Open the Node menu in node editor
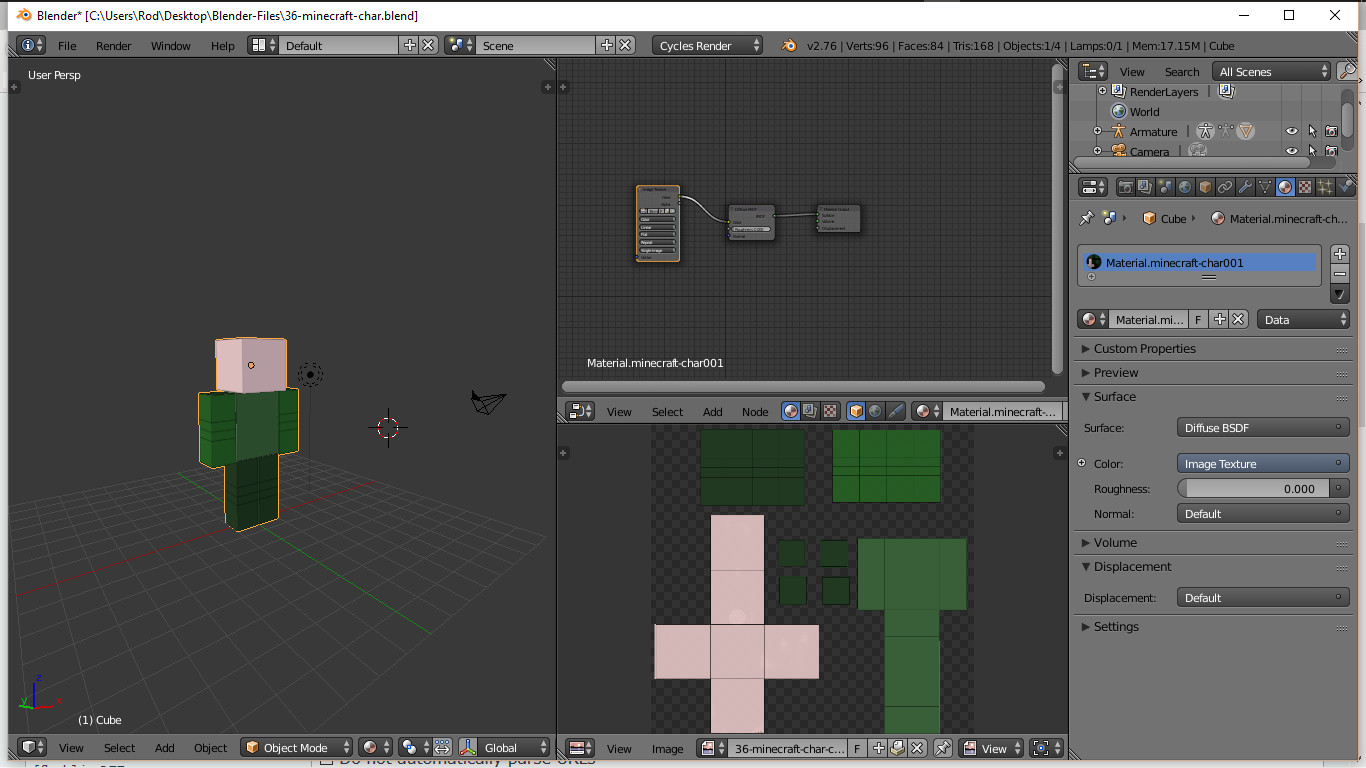1366x768 pixels. [x=755, y=411]
